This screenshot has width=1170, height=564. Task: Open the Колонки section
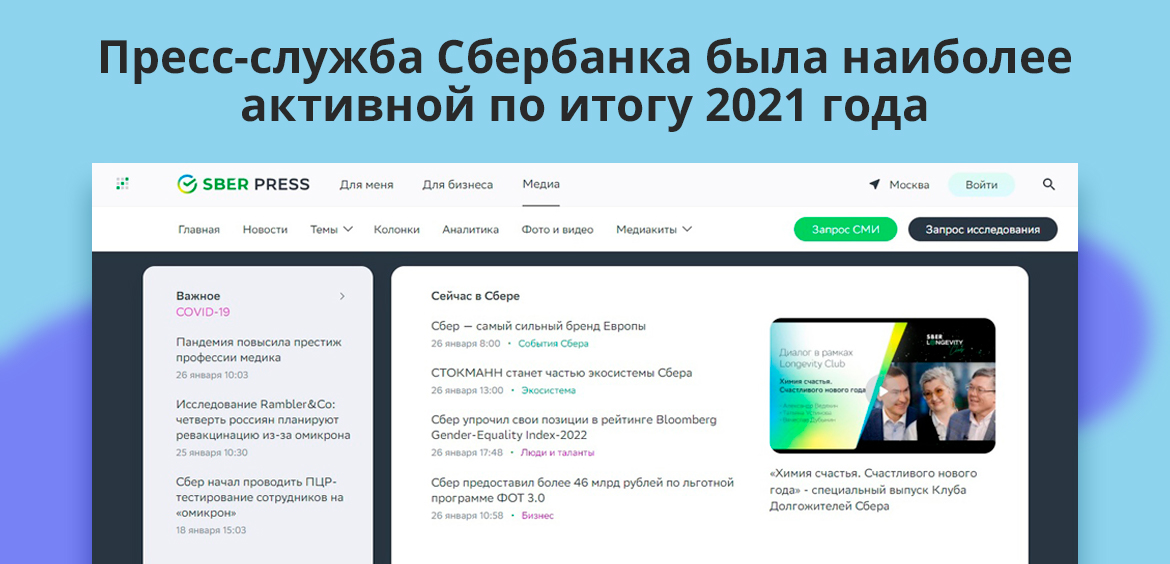click(x=396, y=230)
